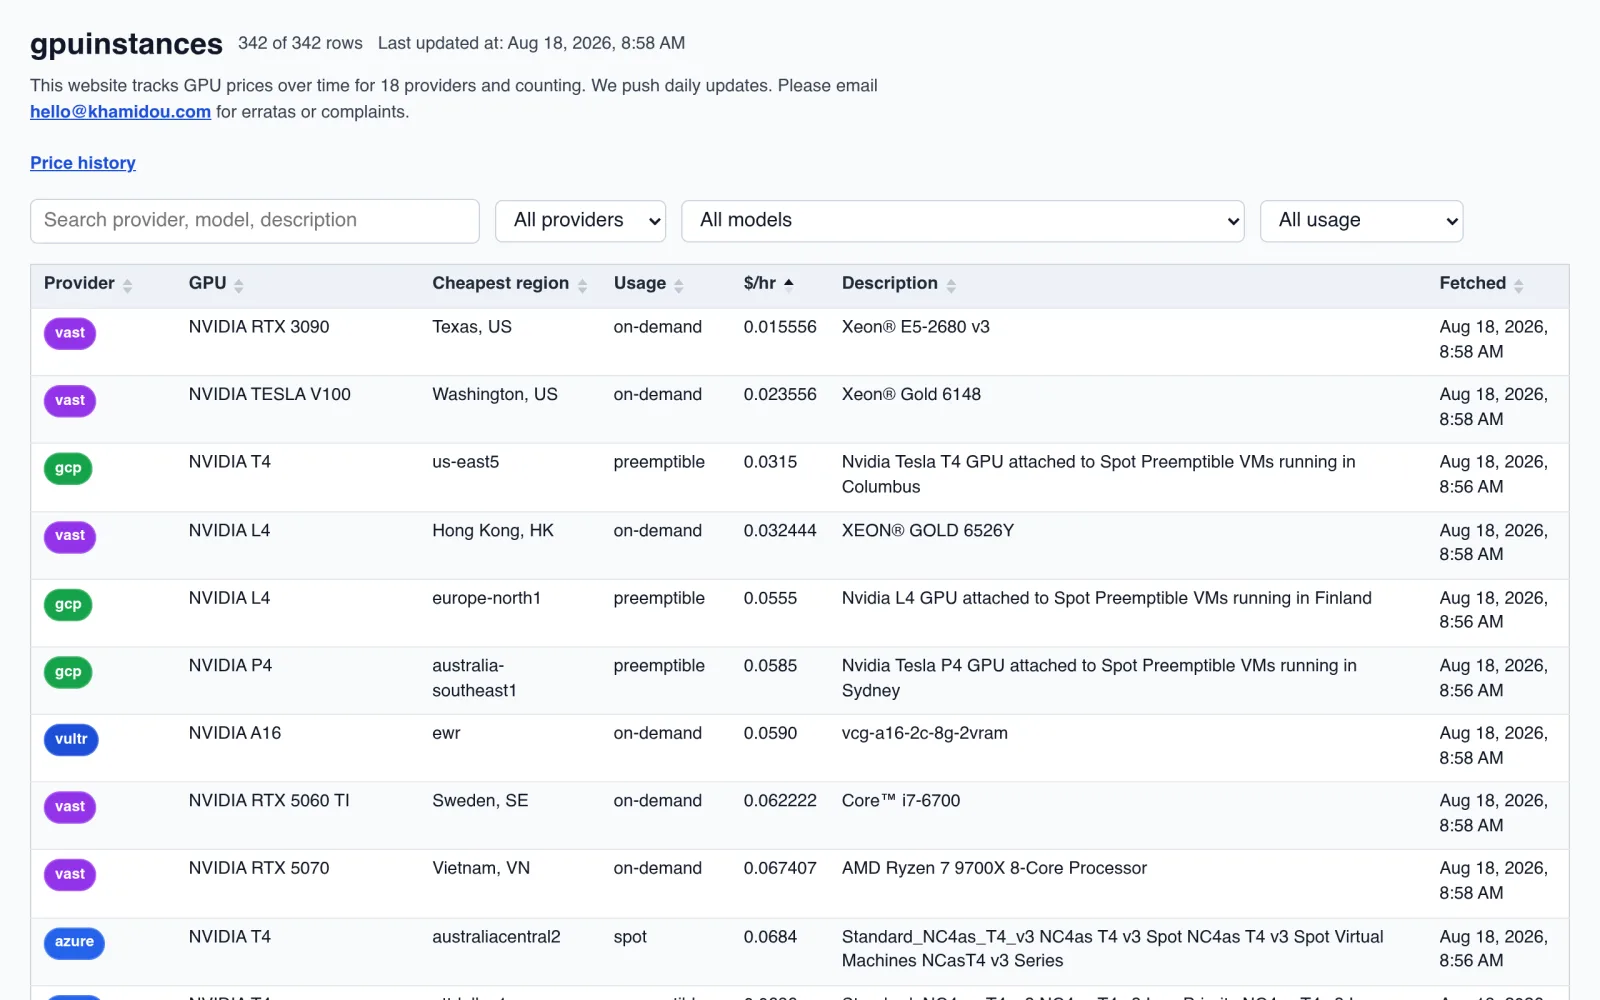Select the NVIDIA RTX 3090 cell
This screenshot has width=1600, height=1000.
(259, 327)
